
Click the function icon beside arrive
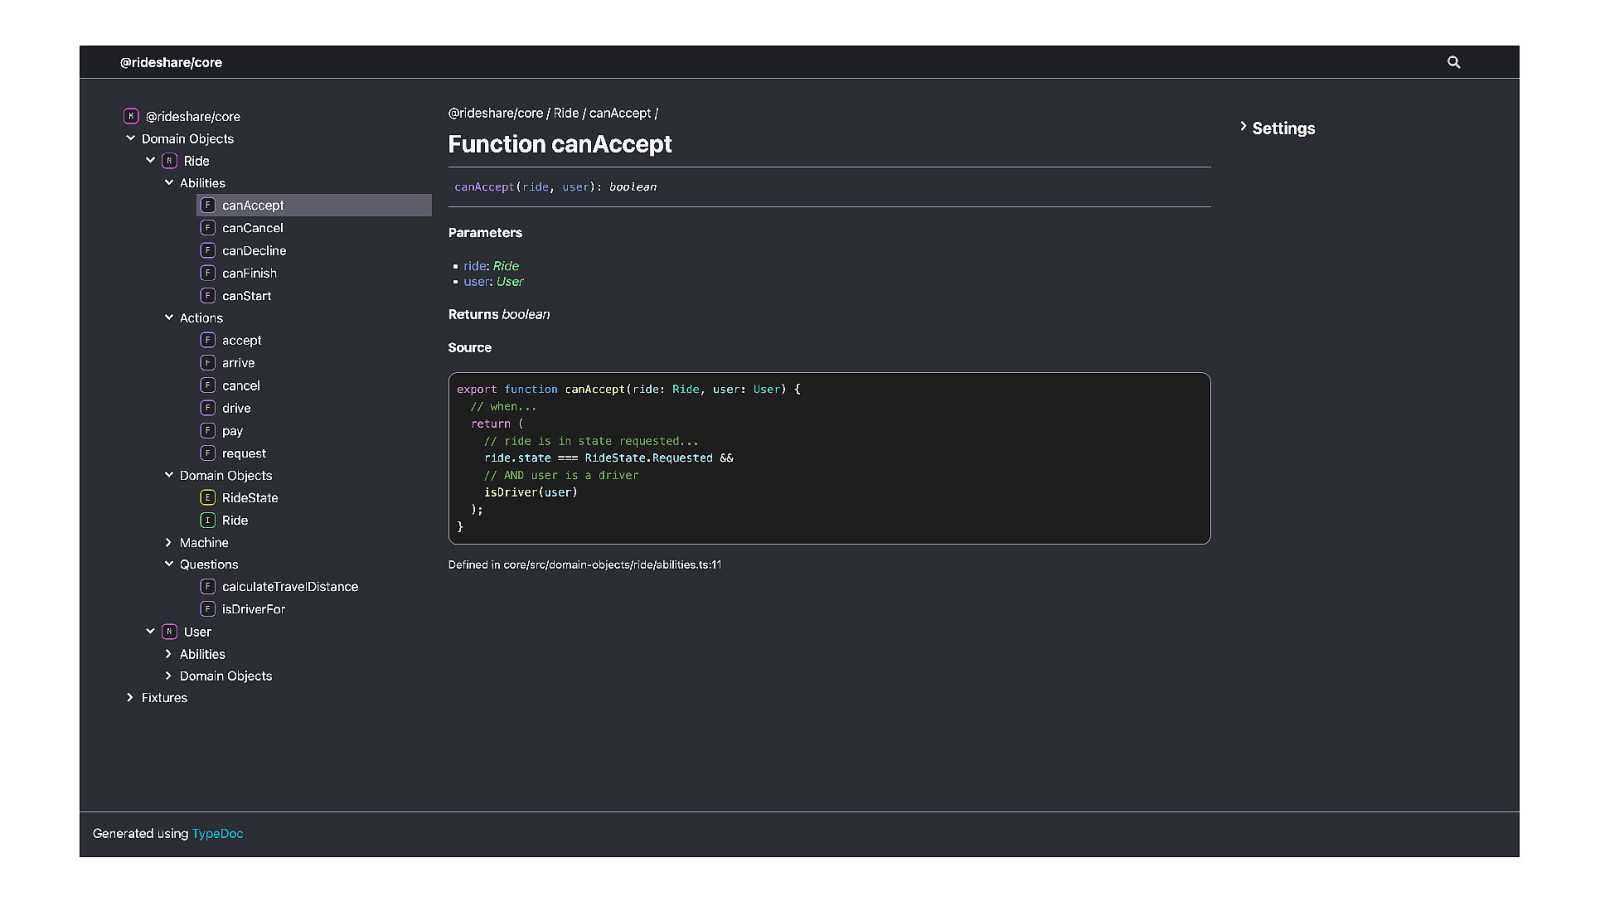(208, 363)
